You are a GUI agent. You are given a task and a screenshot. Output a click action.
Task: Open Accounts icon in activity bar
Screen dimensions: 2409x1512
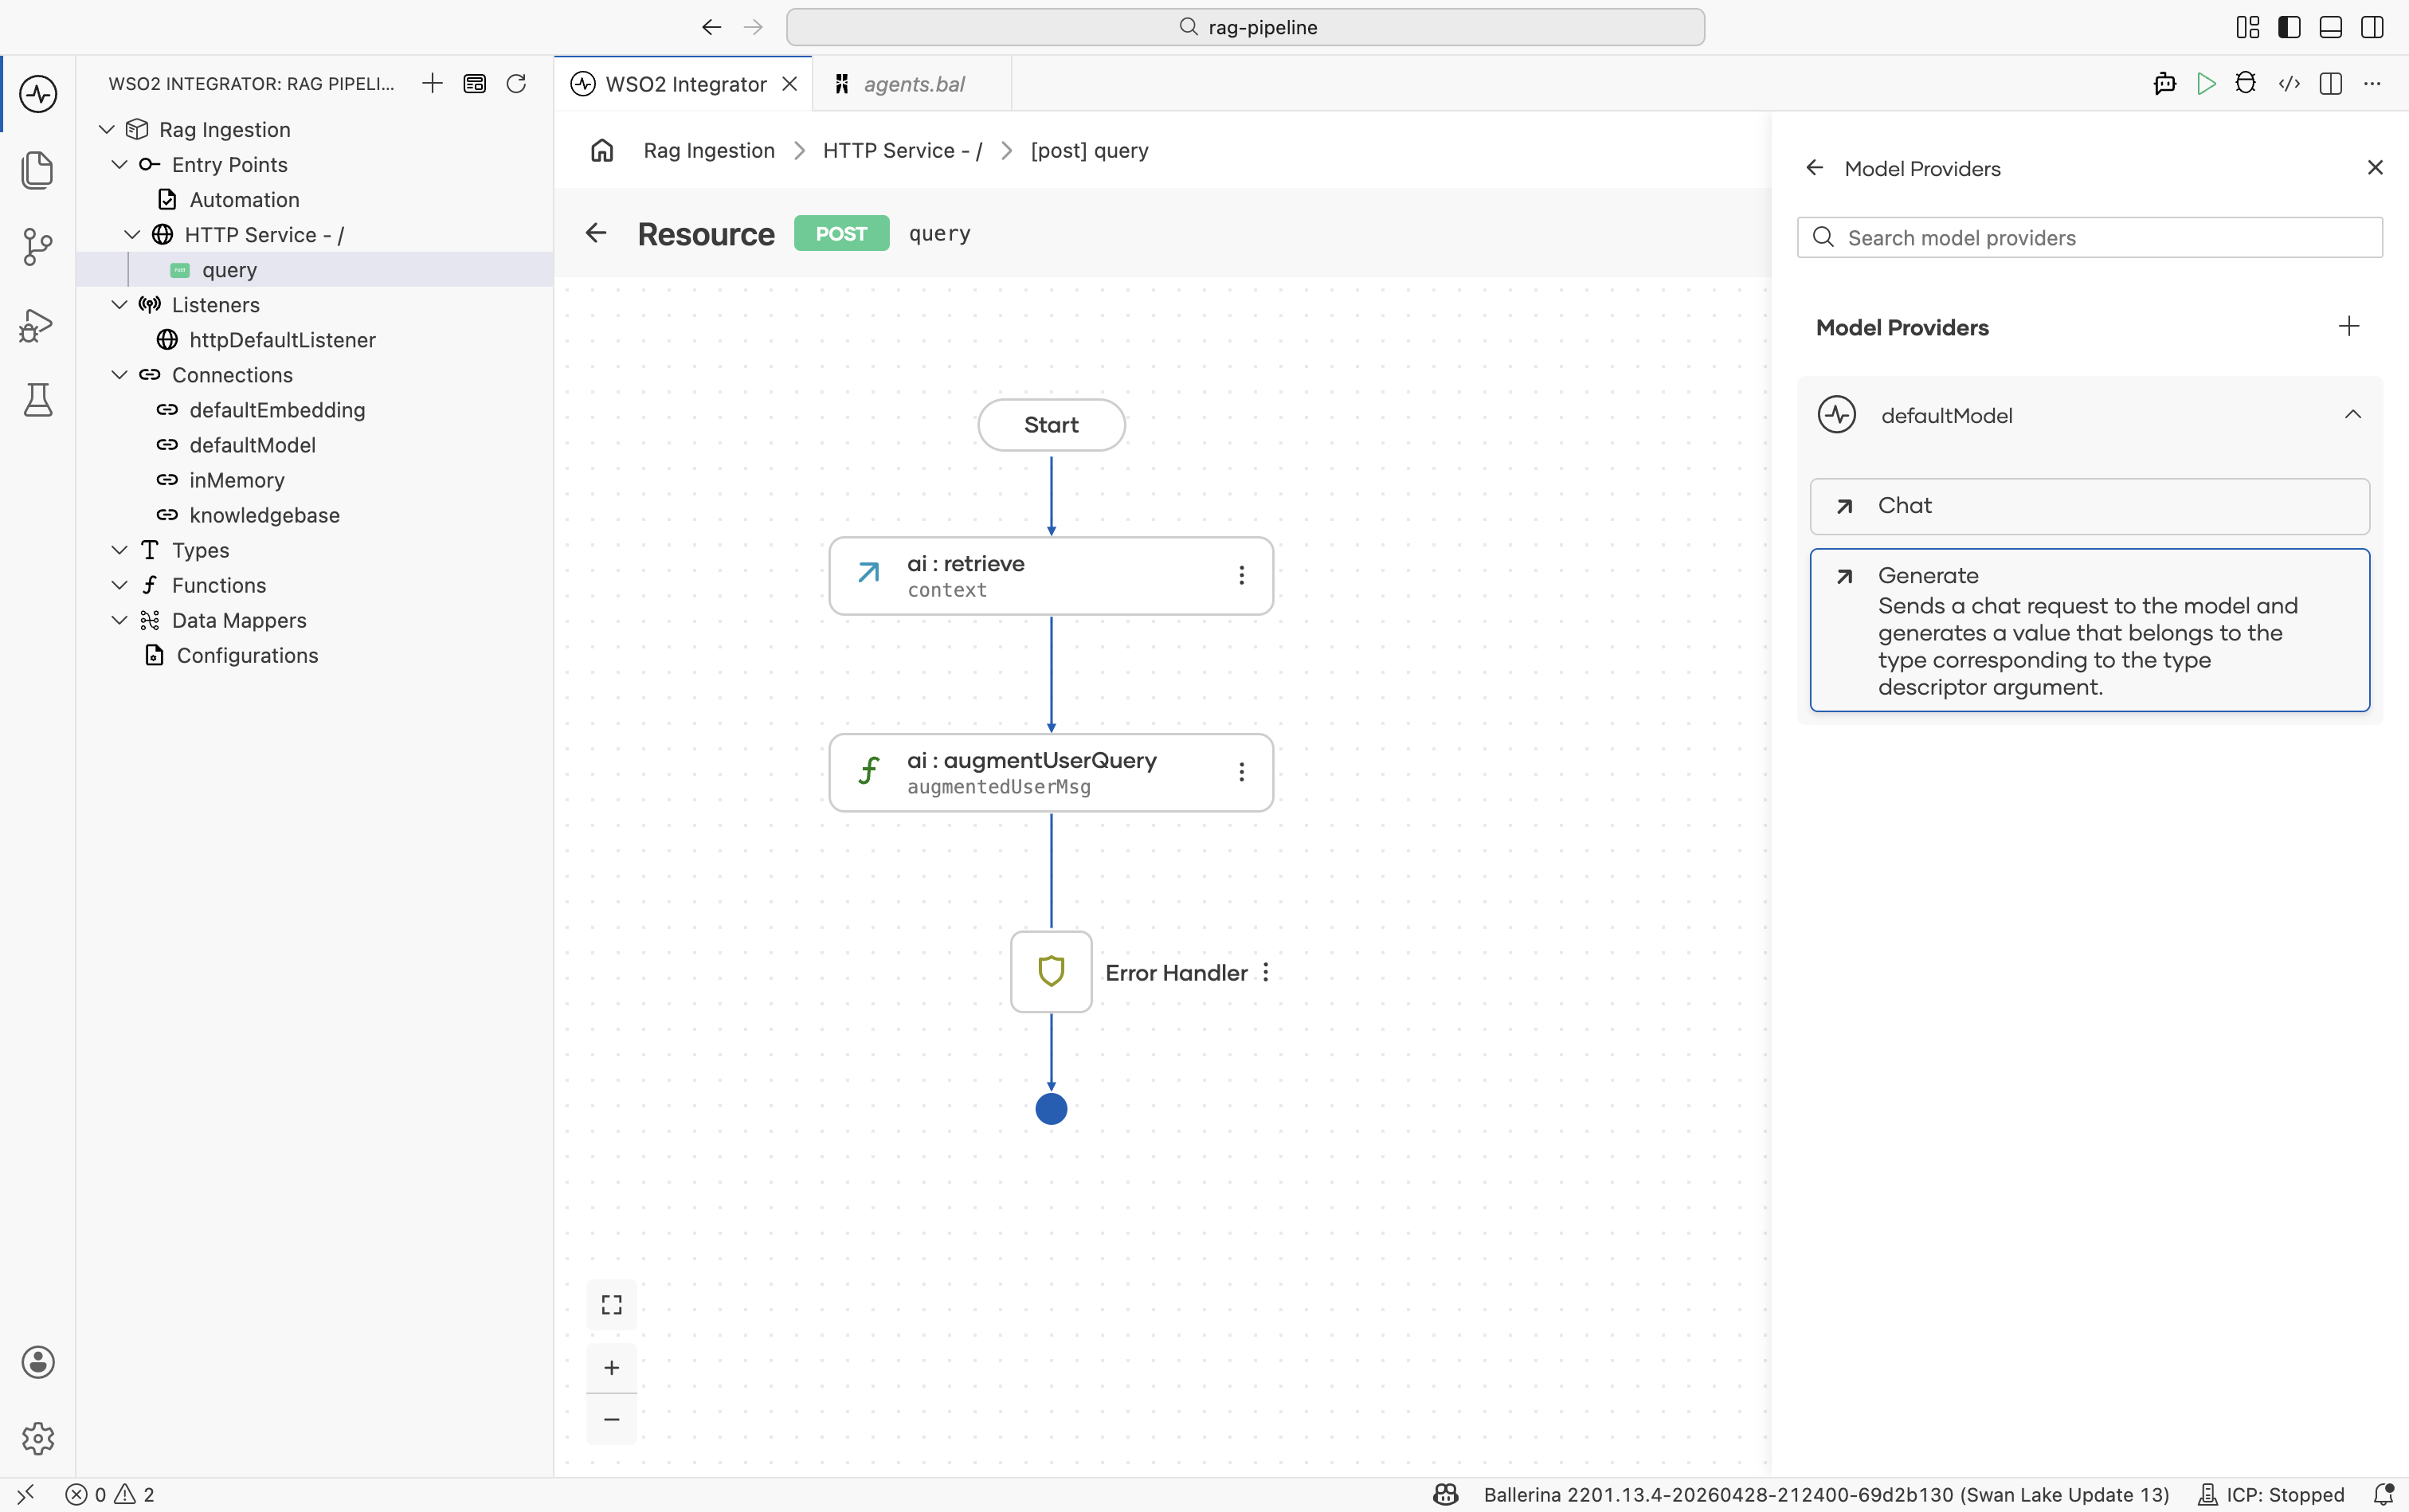click(x=38, y=1362)
